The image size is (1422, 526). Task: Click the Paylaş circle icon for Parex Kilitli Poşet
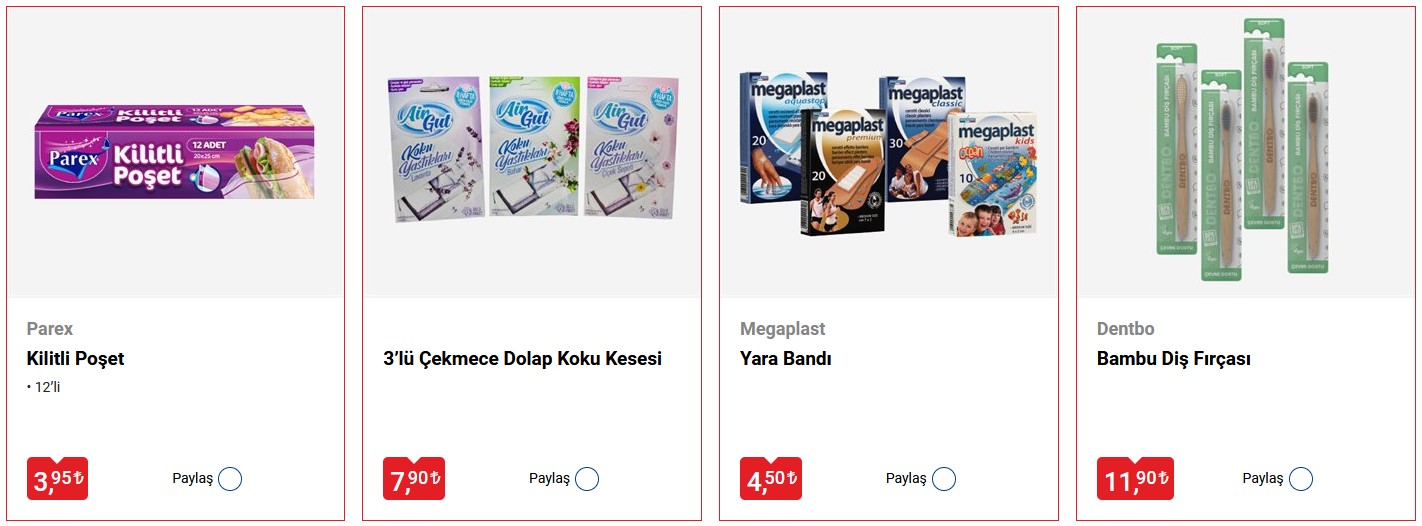(230, 479)
